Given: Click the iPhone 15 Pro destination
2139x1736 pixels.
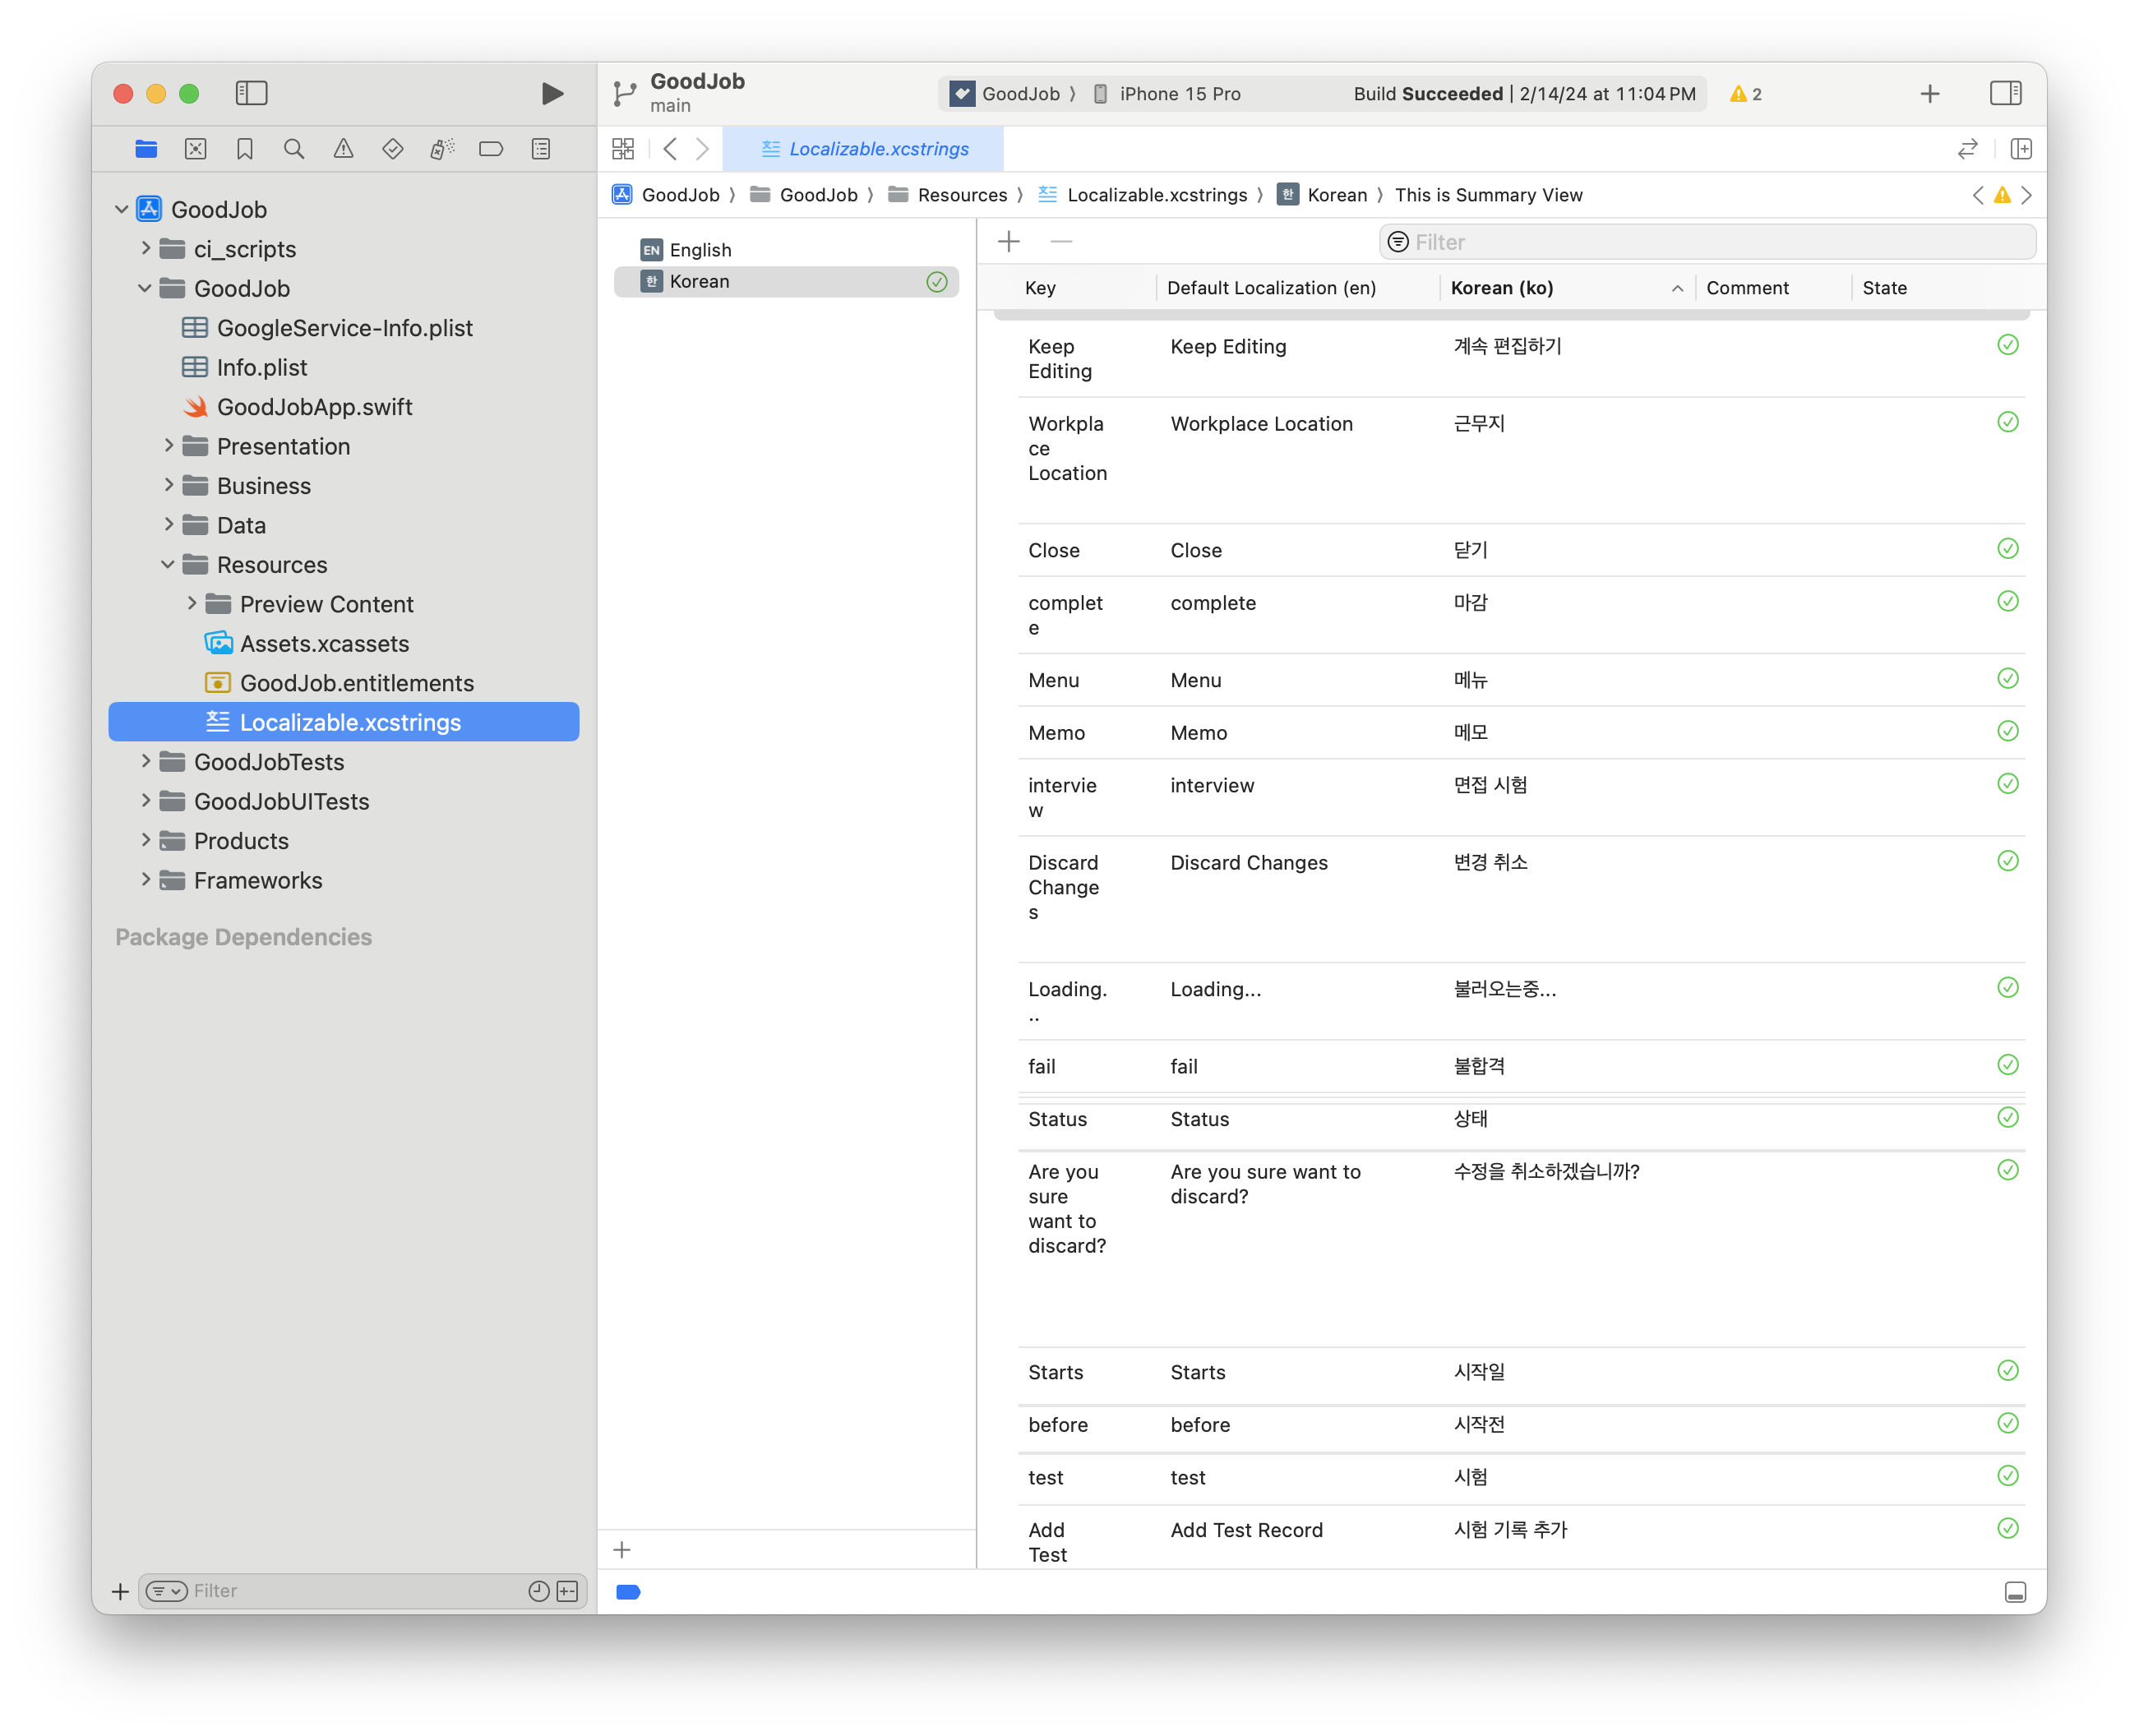Looking at the screenshot, I should pyautogui.click(x=1179, y=94).
